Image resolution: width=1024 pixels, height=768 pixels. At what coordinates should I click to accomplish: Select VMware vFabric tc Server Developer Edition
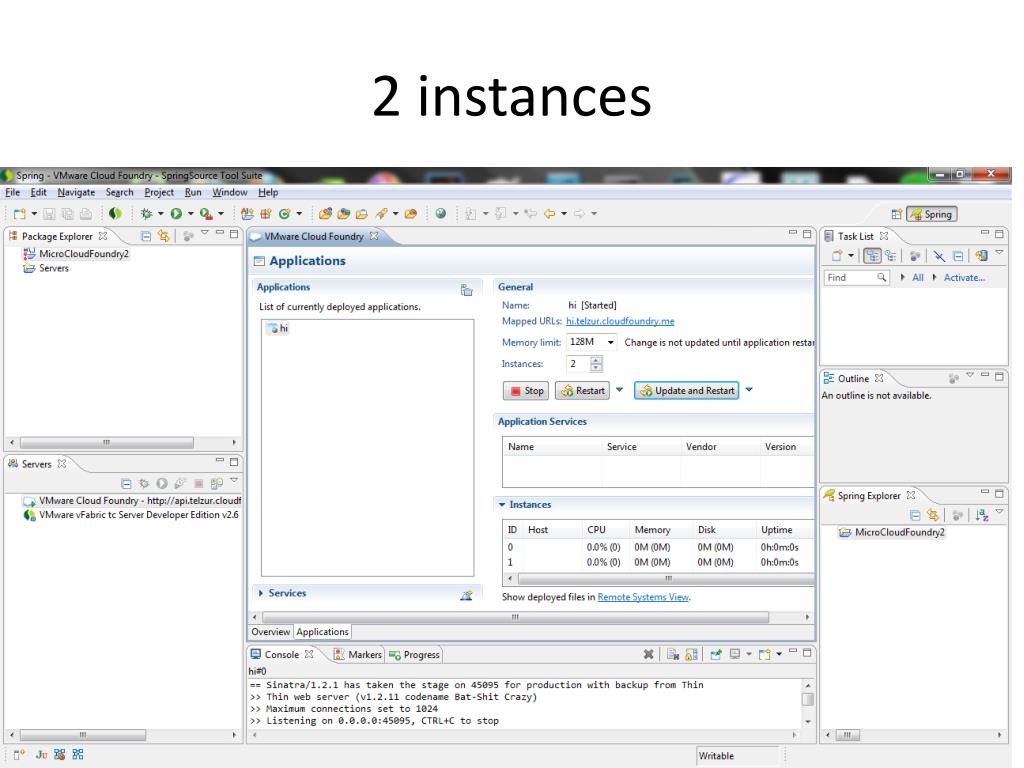[x=131, y=515]
